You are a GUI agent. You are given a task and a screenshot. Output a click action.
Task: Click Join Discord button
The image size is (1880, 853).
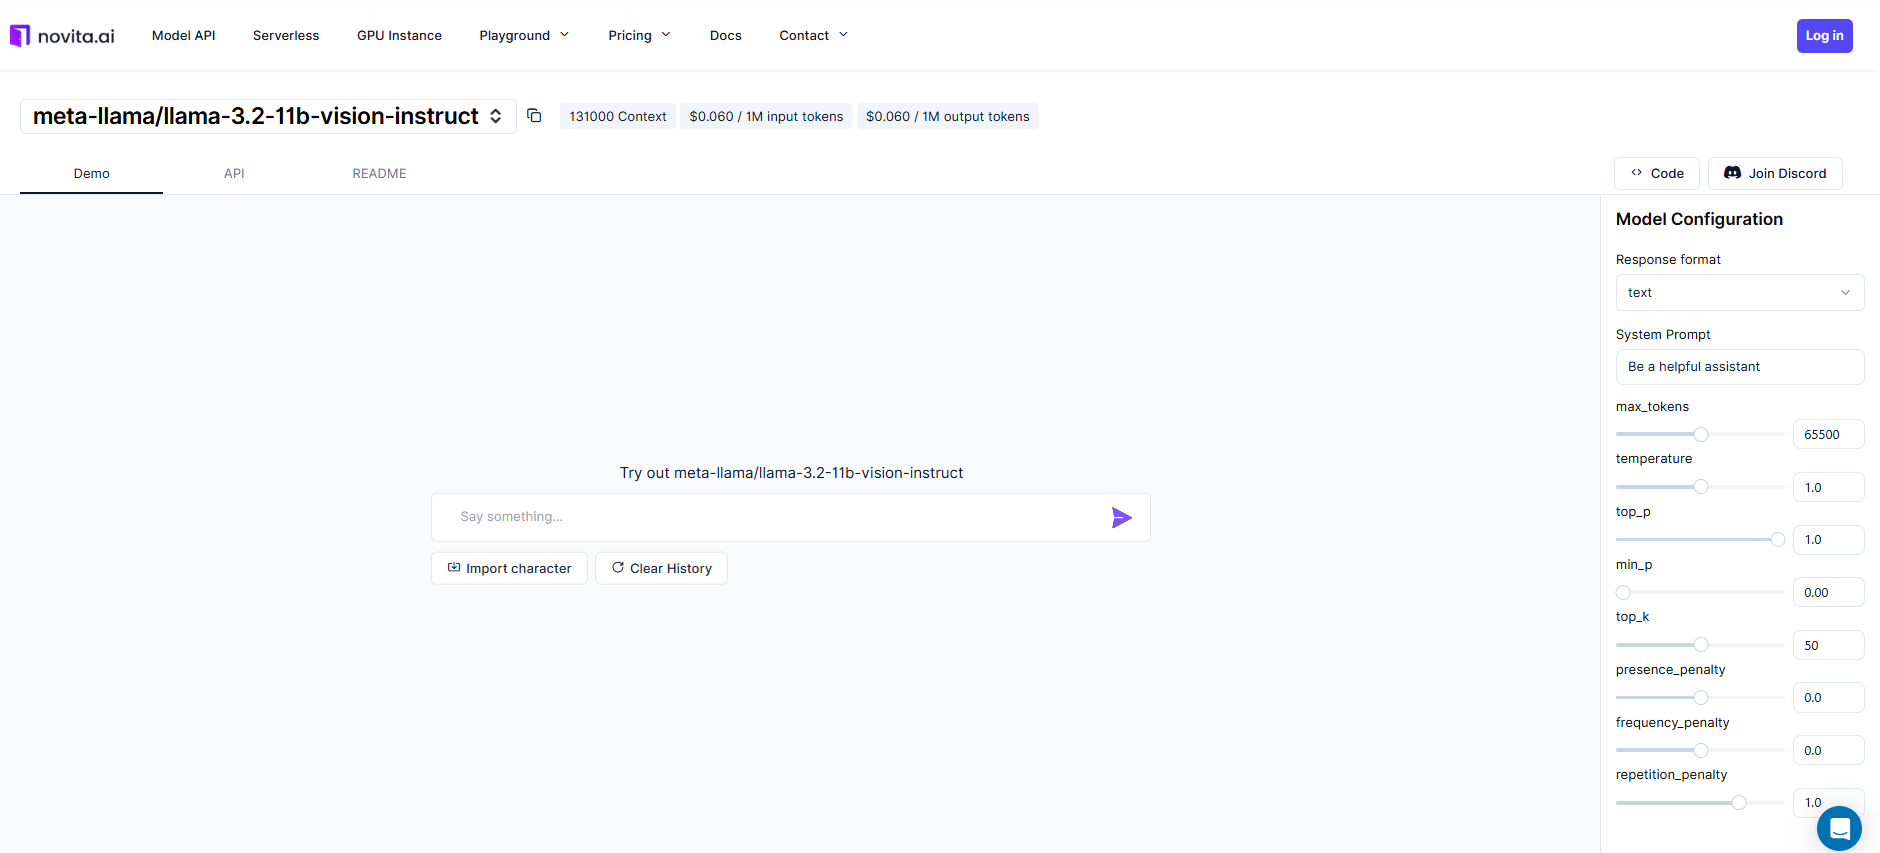1775,173
